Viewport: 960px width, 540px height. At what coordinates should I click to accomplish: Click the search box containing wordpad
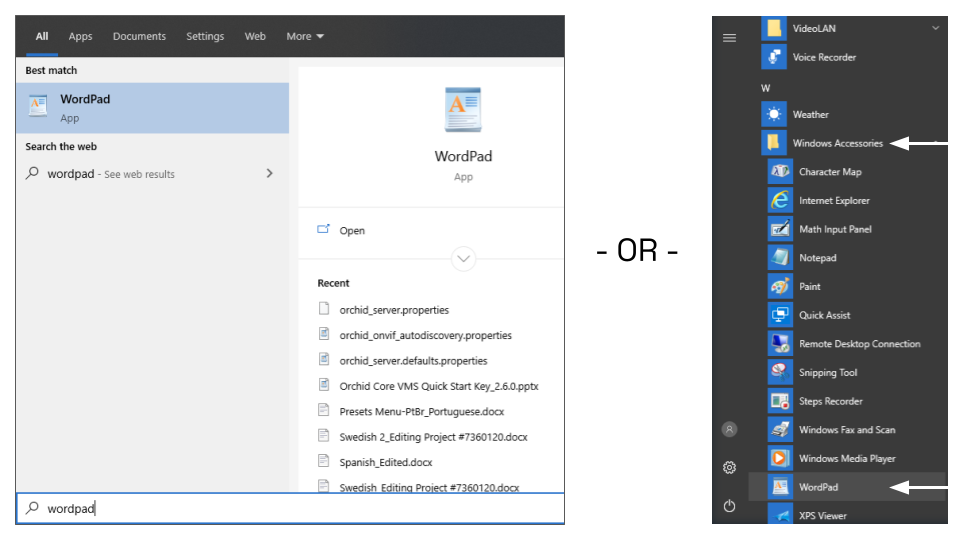click(x=290, y=509)
